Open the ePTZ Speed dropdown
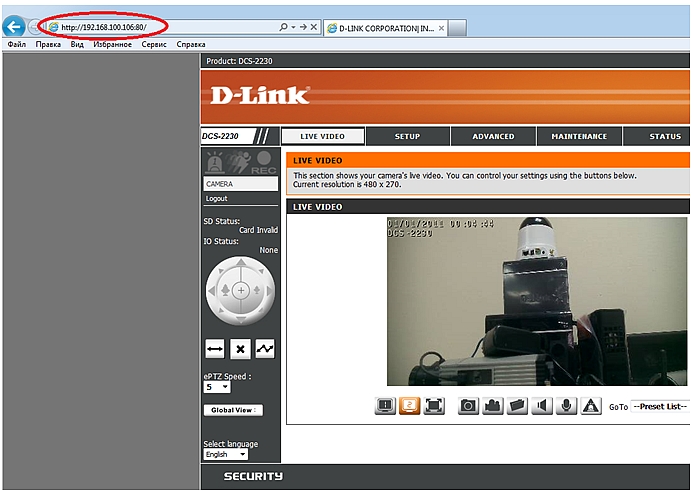692x491 pixels. (217, 386)
